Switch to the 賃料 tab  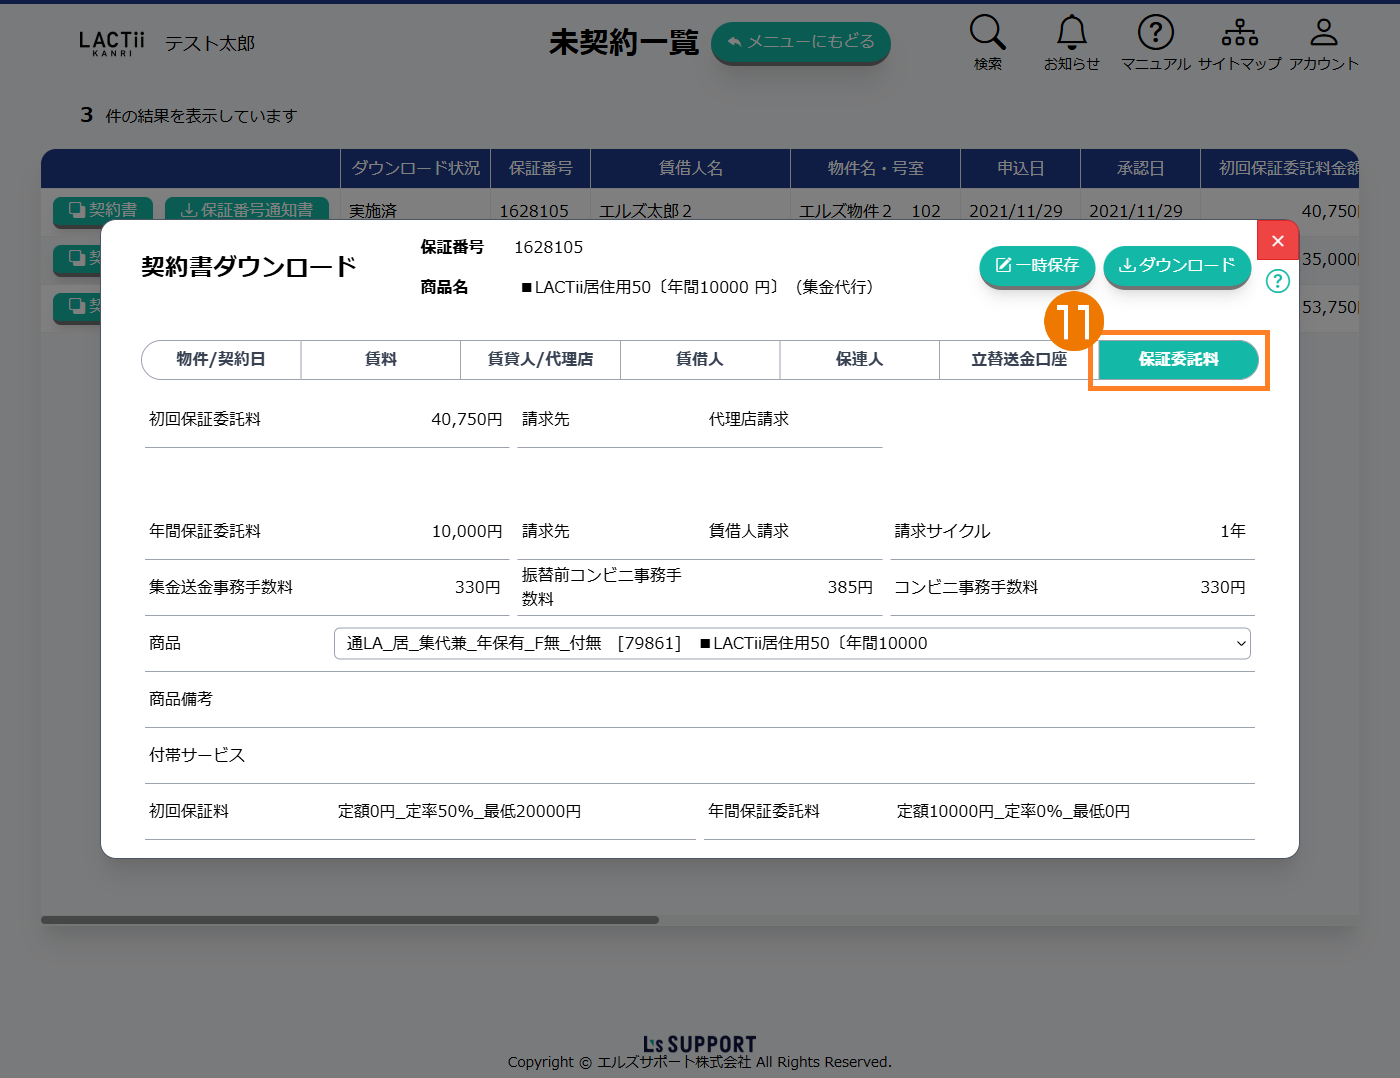(x=380, y=359)
